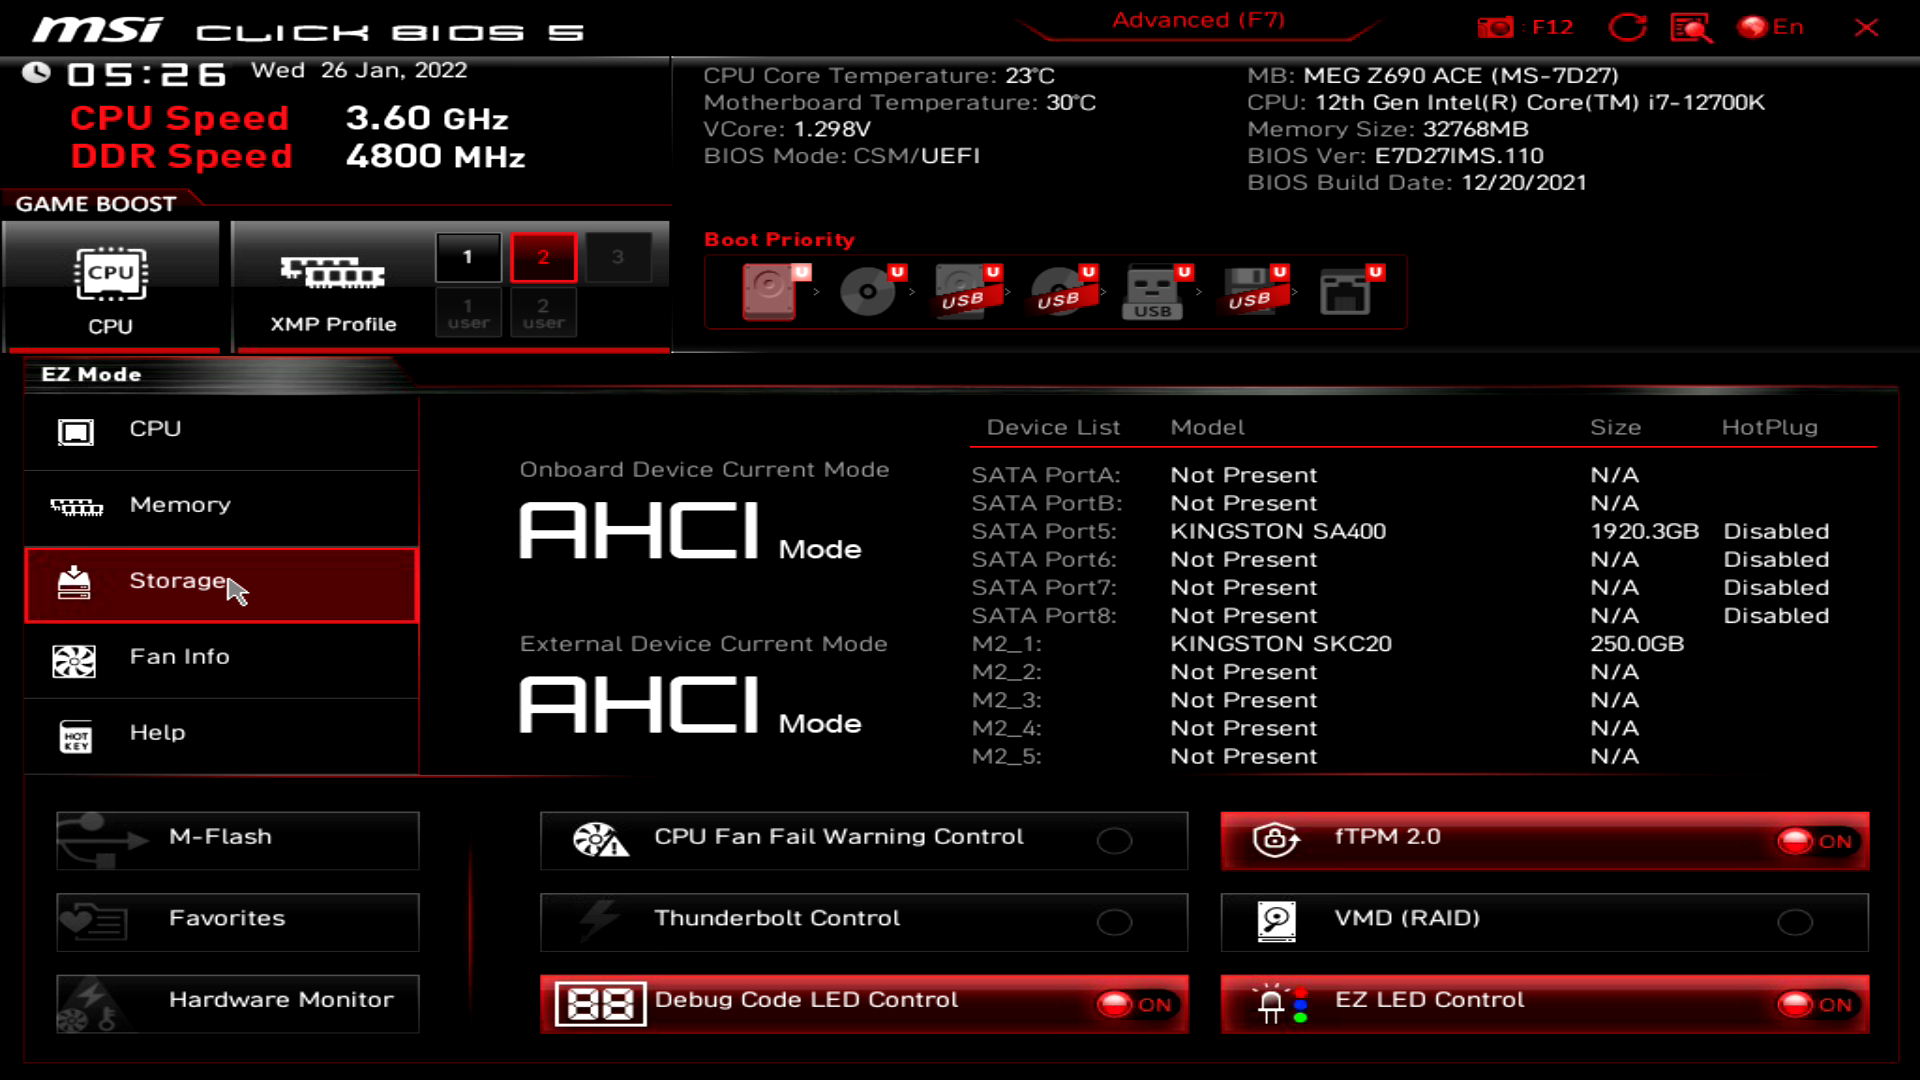Switch to Advanced mode via Advanced (F7)

coord(1196,19)
